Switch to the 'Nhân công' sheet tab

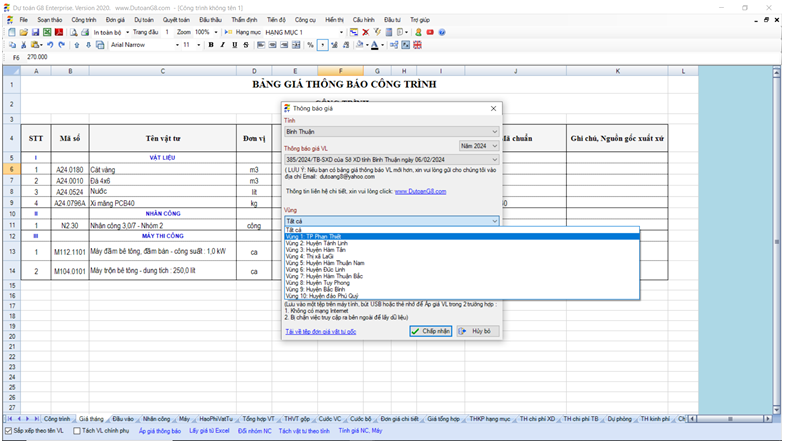156,419
